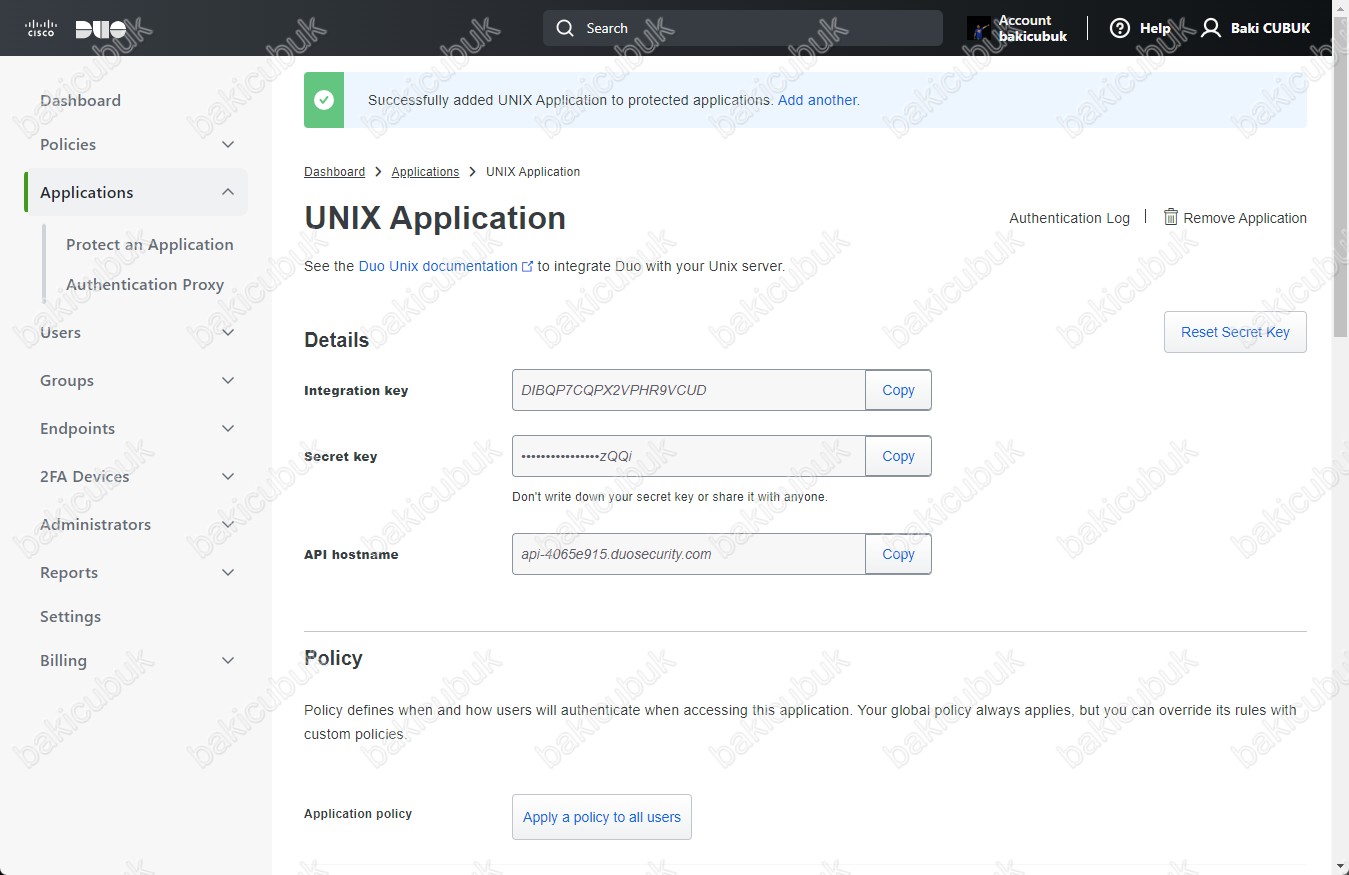Viewport: 1349px width, 875px height.
Task: Copy the Secret key
Action: click(898, 456)
